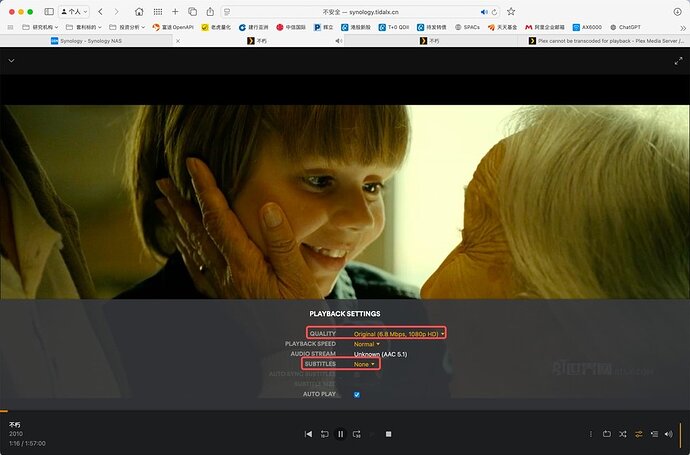
Task: Stop playback with the square button
Action: pyautogui.click(x=389, y=434)
